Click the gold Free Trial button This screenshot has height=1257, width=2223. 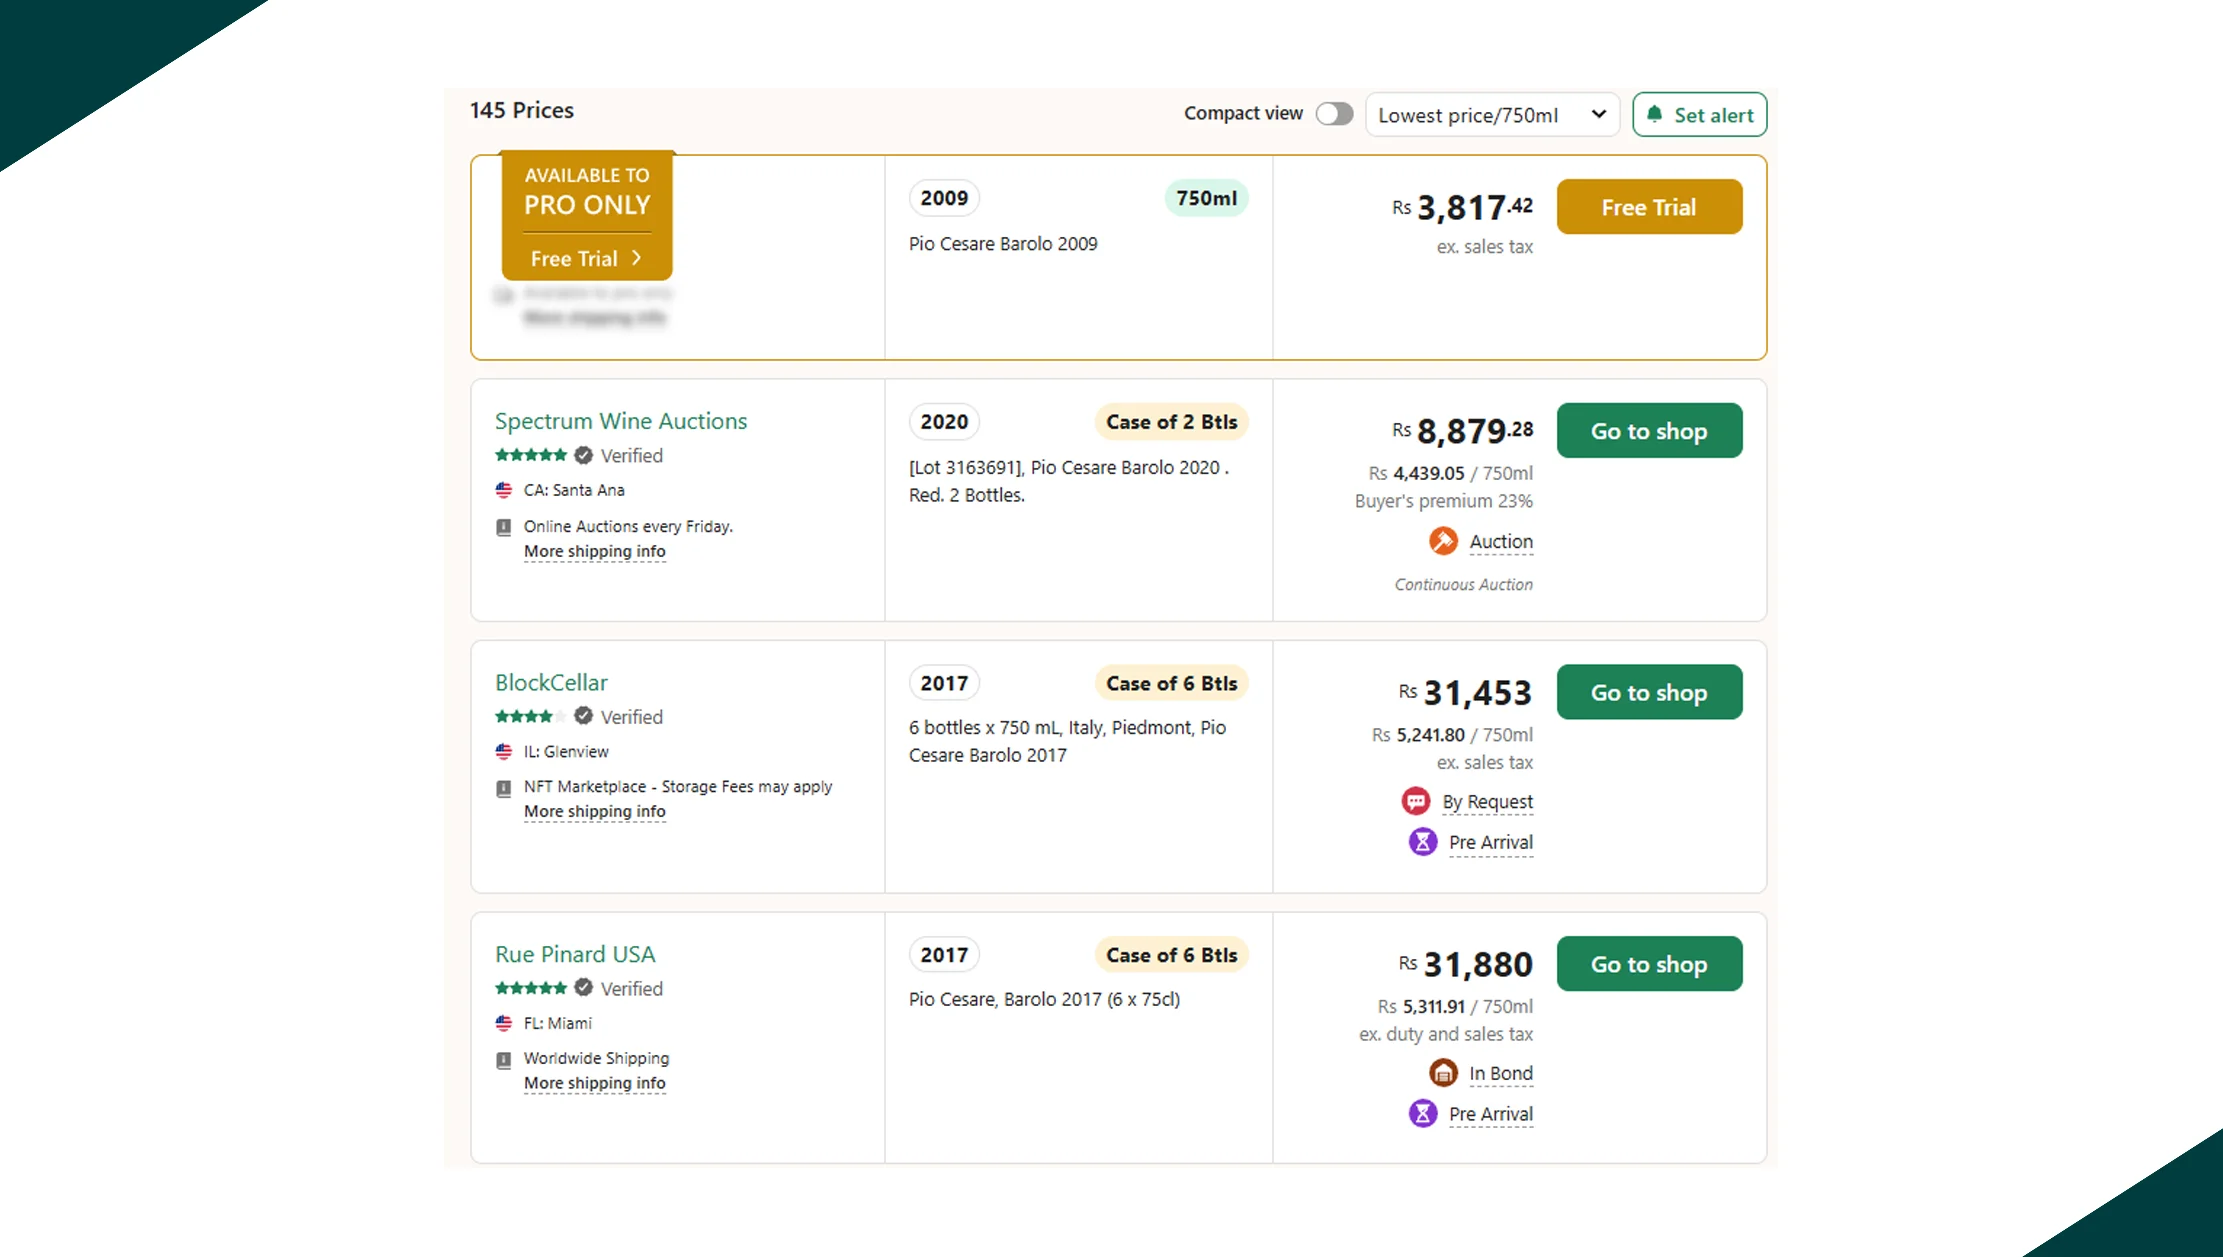(1648, 207)
